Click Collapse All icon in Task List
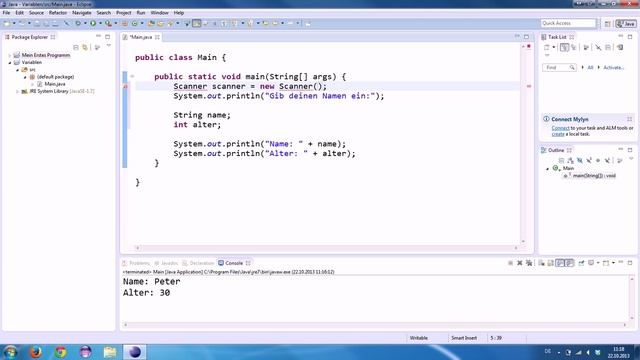The width and height of the screenshot is (640, 360). pos(608,47)
